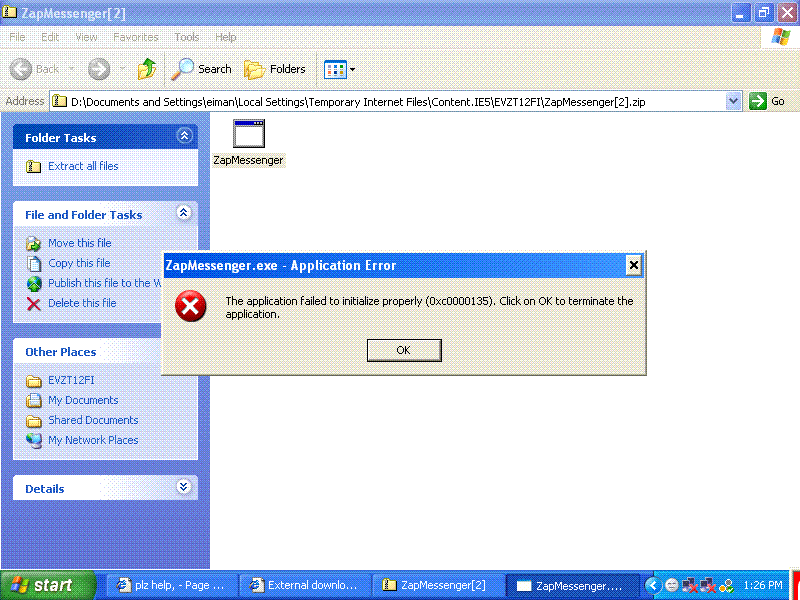Expand the Details panel
The image size is (800, 600).
(x=183, y=487)
